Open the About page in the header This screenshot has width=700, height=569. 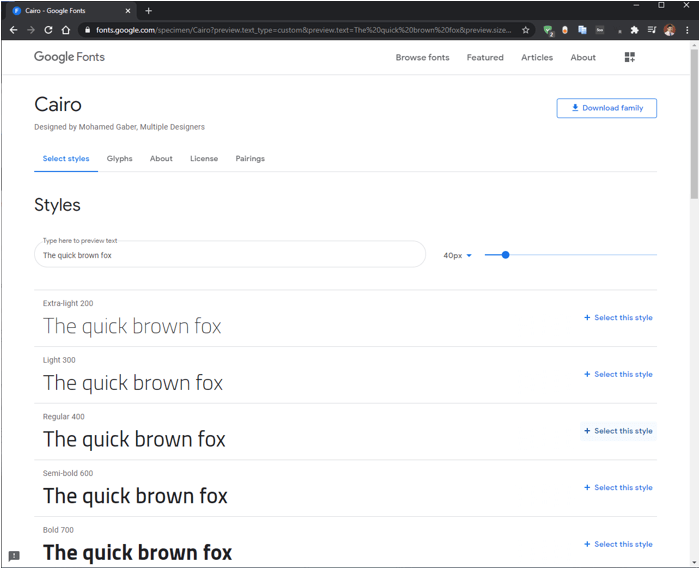pyautogui.click(x=583, y=57)
